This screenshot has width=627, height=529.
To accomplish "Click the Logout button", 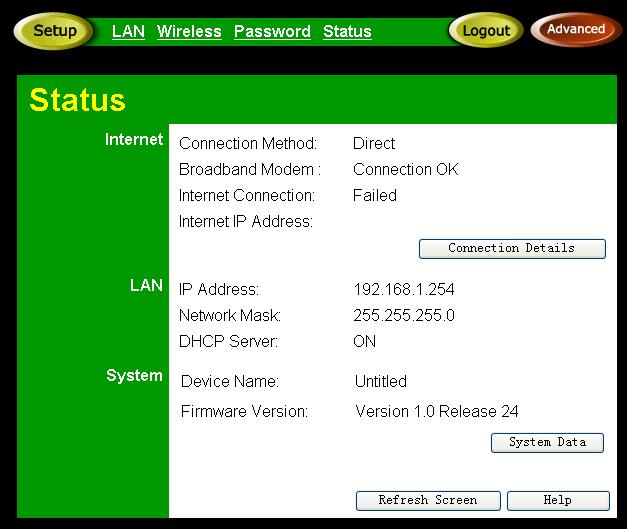I will pyautogui.click(x=486, y=30).
